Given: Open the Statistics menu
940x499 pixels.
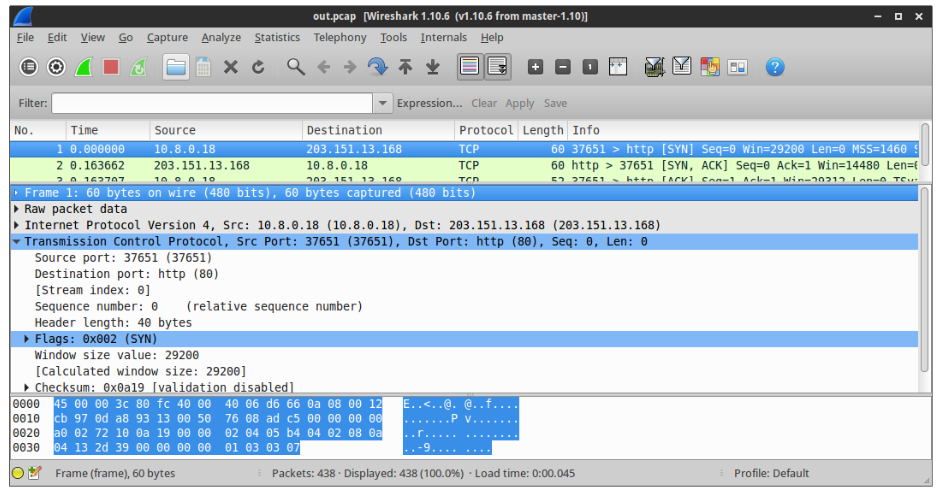Looking at the screenshot, I should (x=277, y=37).
